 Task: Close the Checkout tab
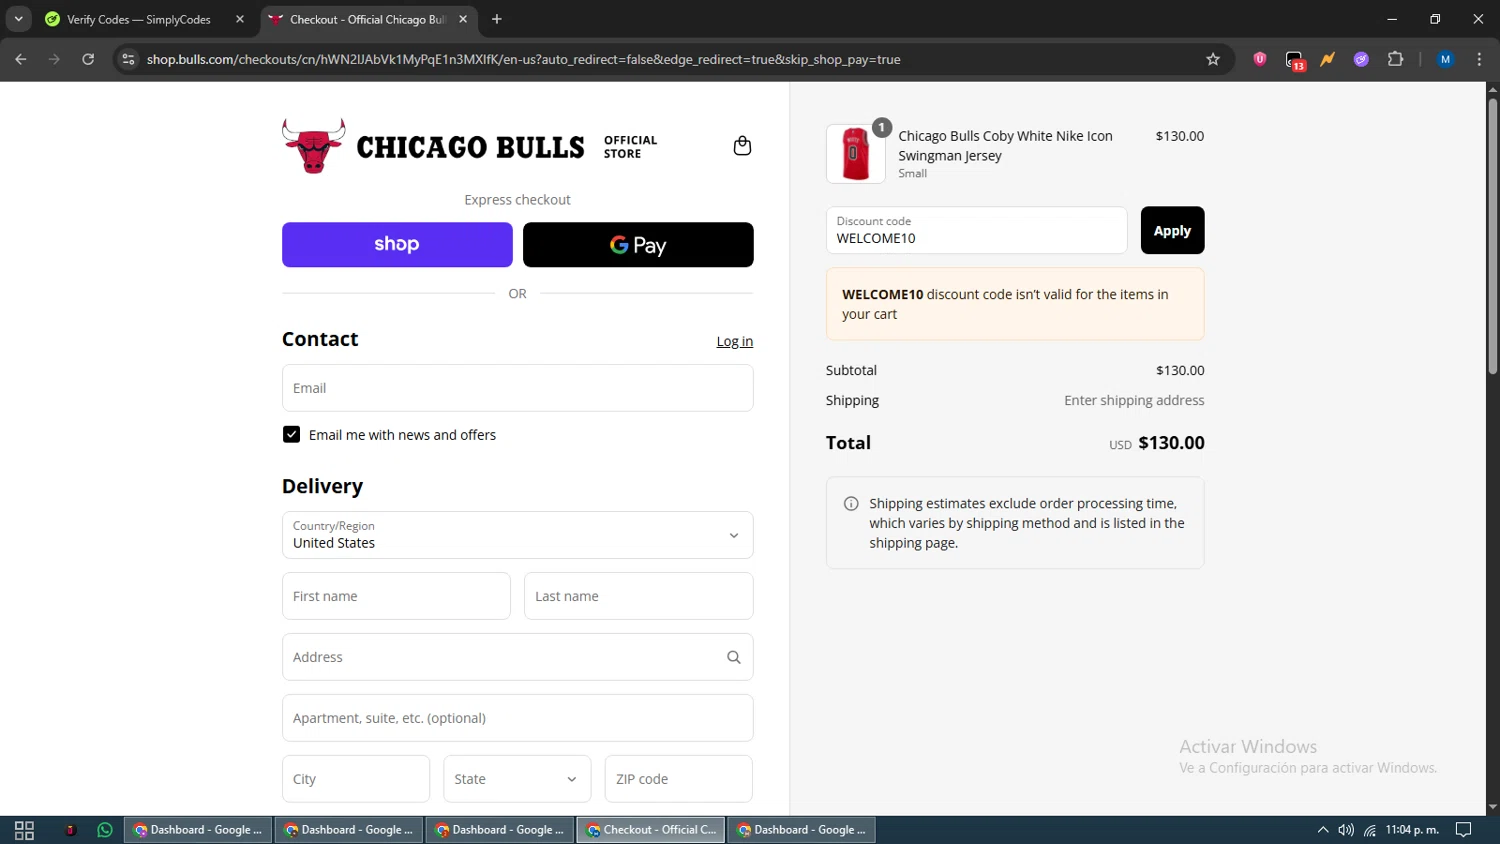(463, 19)
